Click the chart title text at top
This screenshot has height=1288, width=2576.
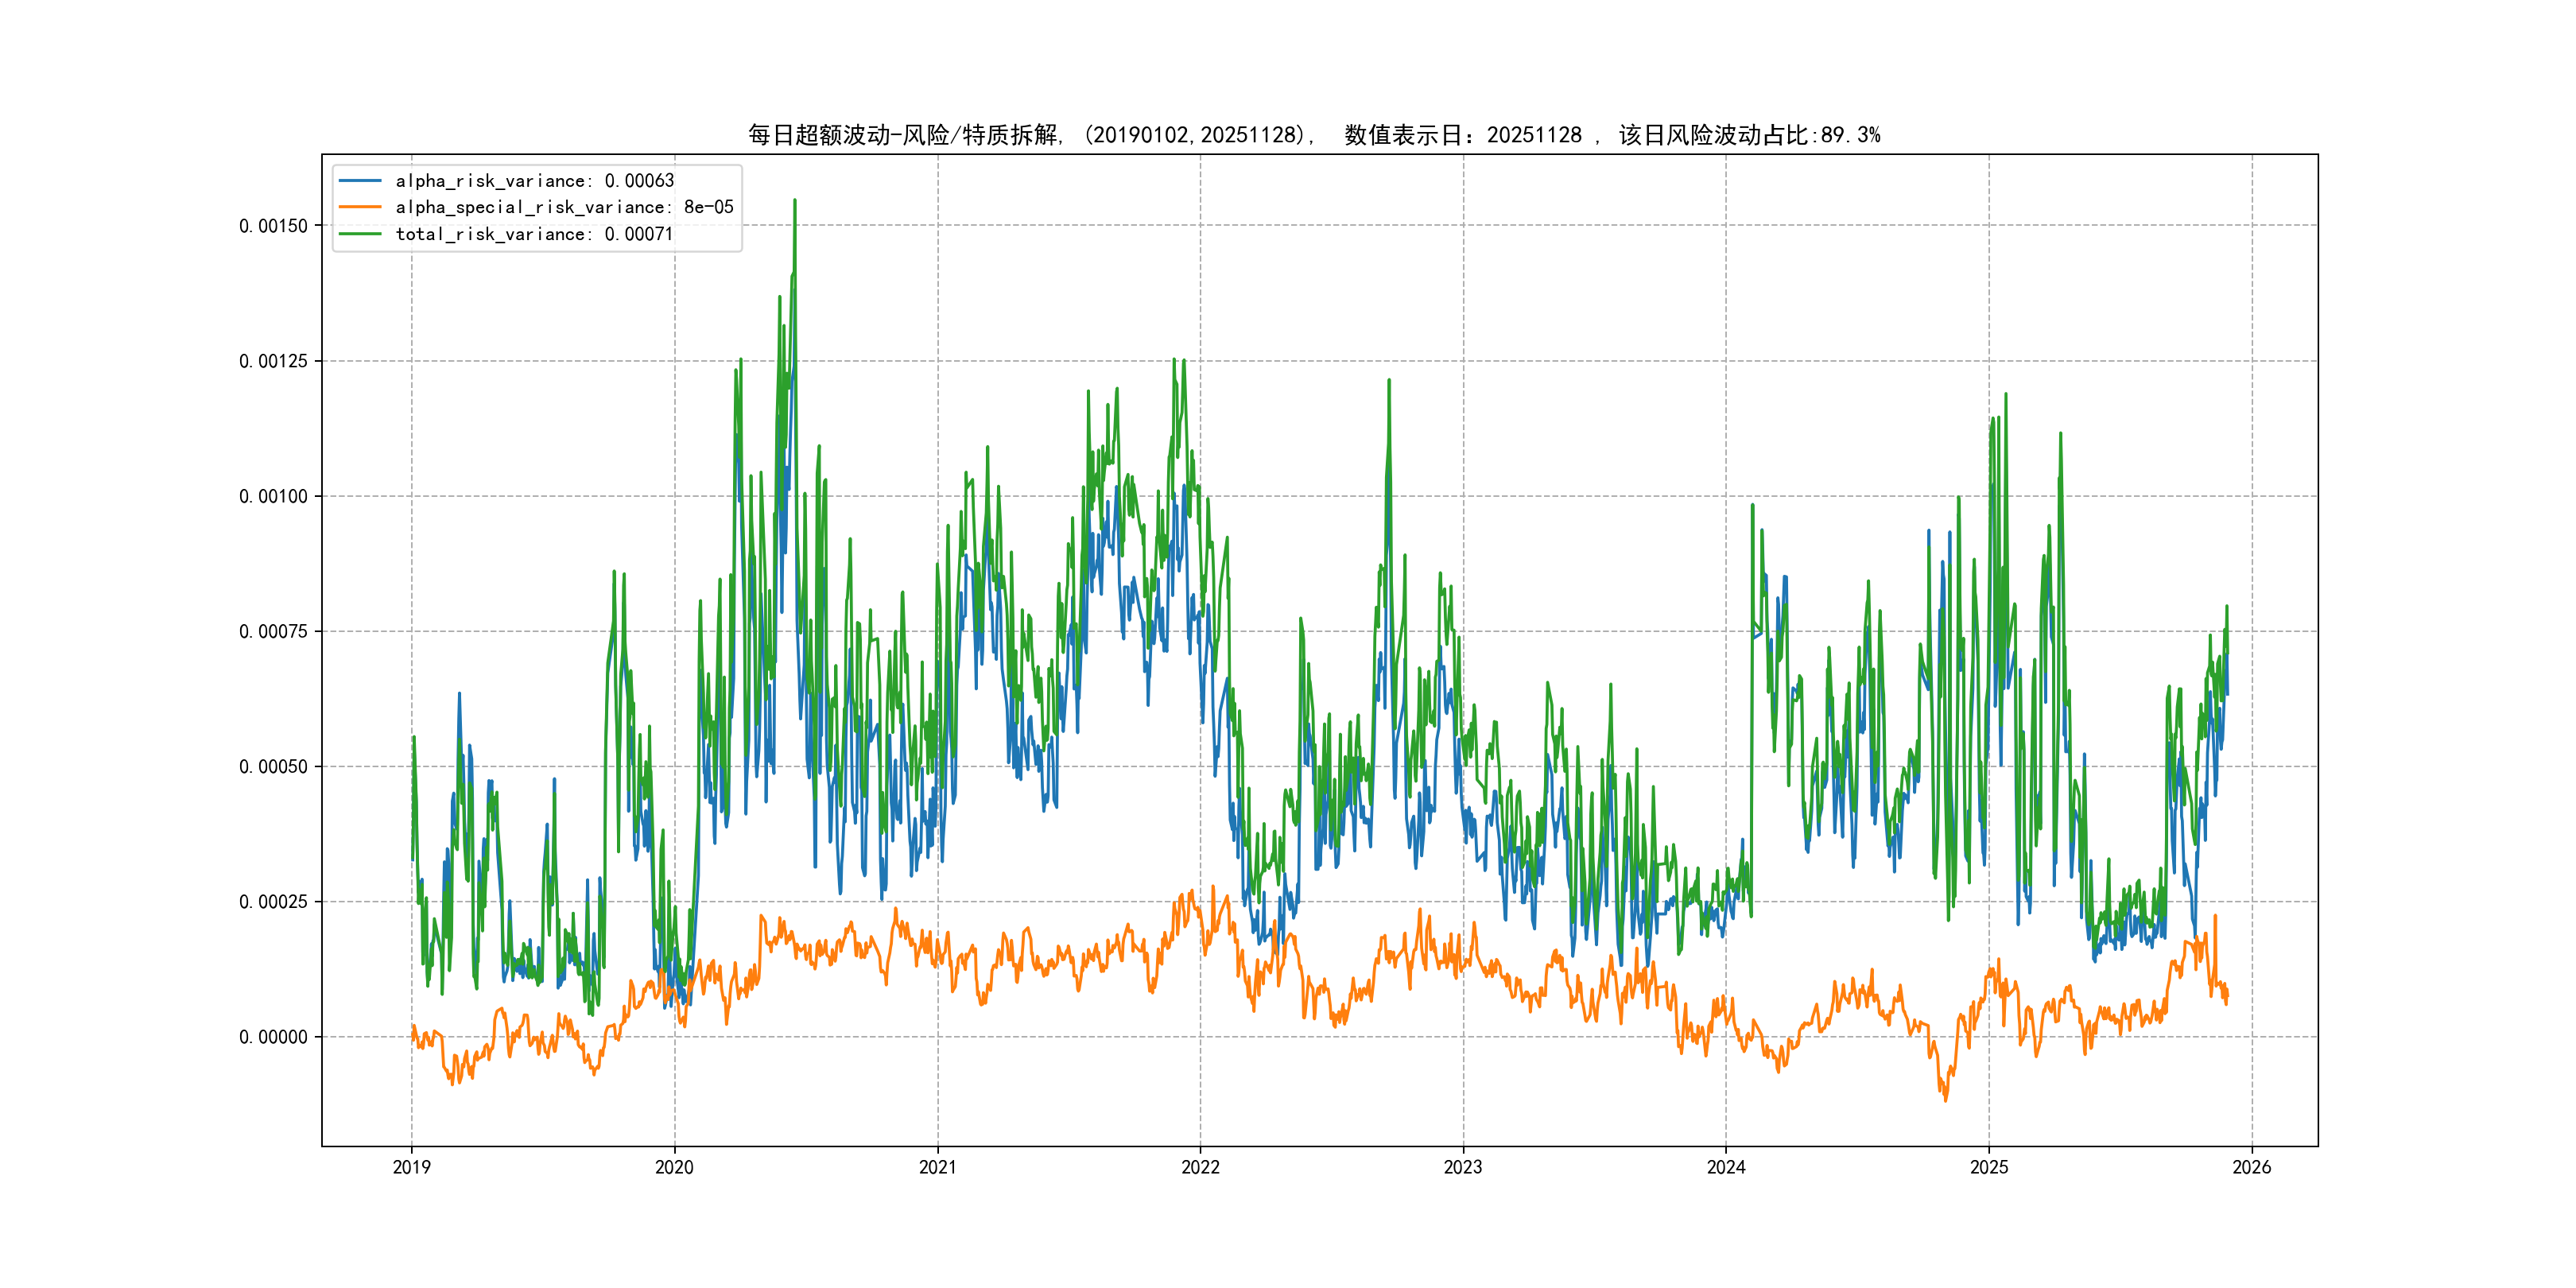1314,135
